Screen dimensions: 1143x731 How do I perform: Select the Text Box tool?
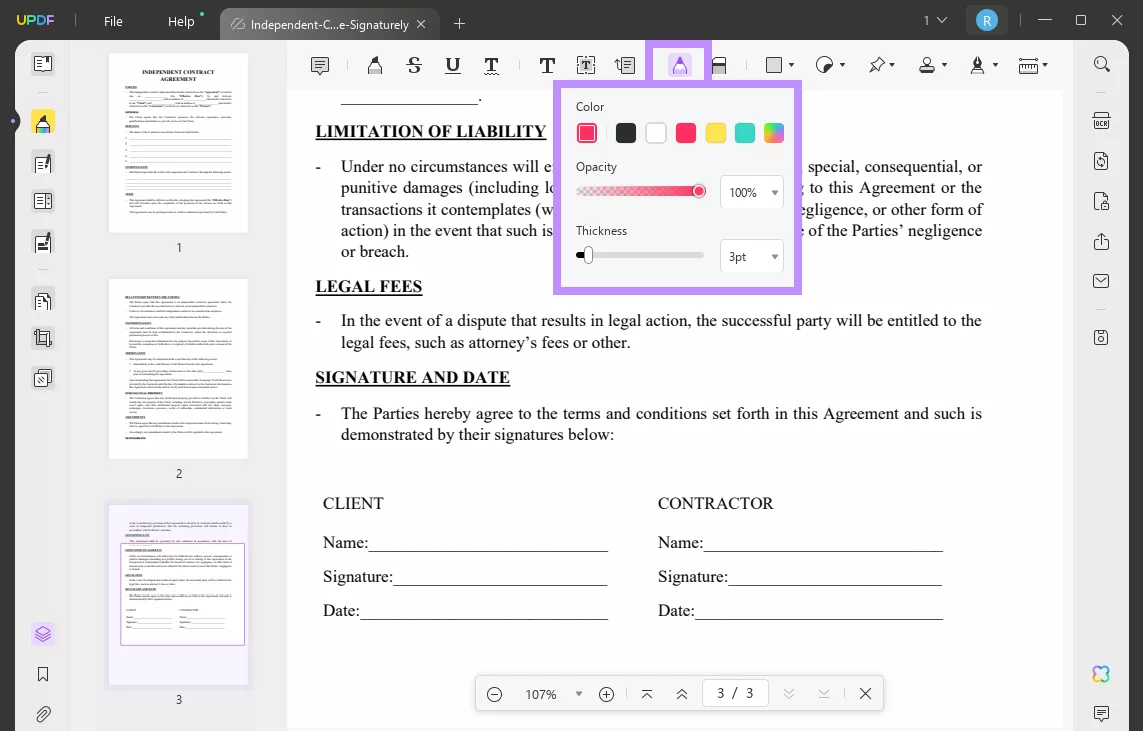tap(586, 66)
